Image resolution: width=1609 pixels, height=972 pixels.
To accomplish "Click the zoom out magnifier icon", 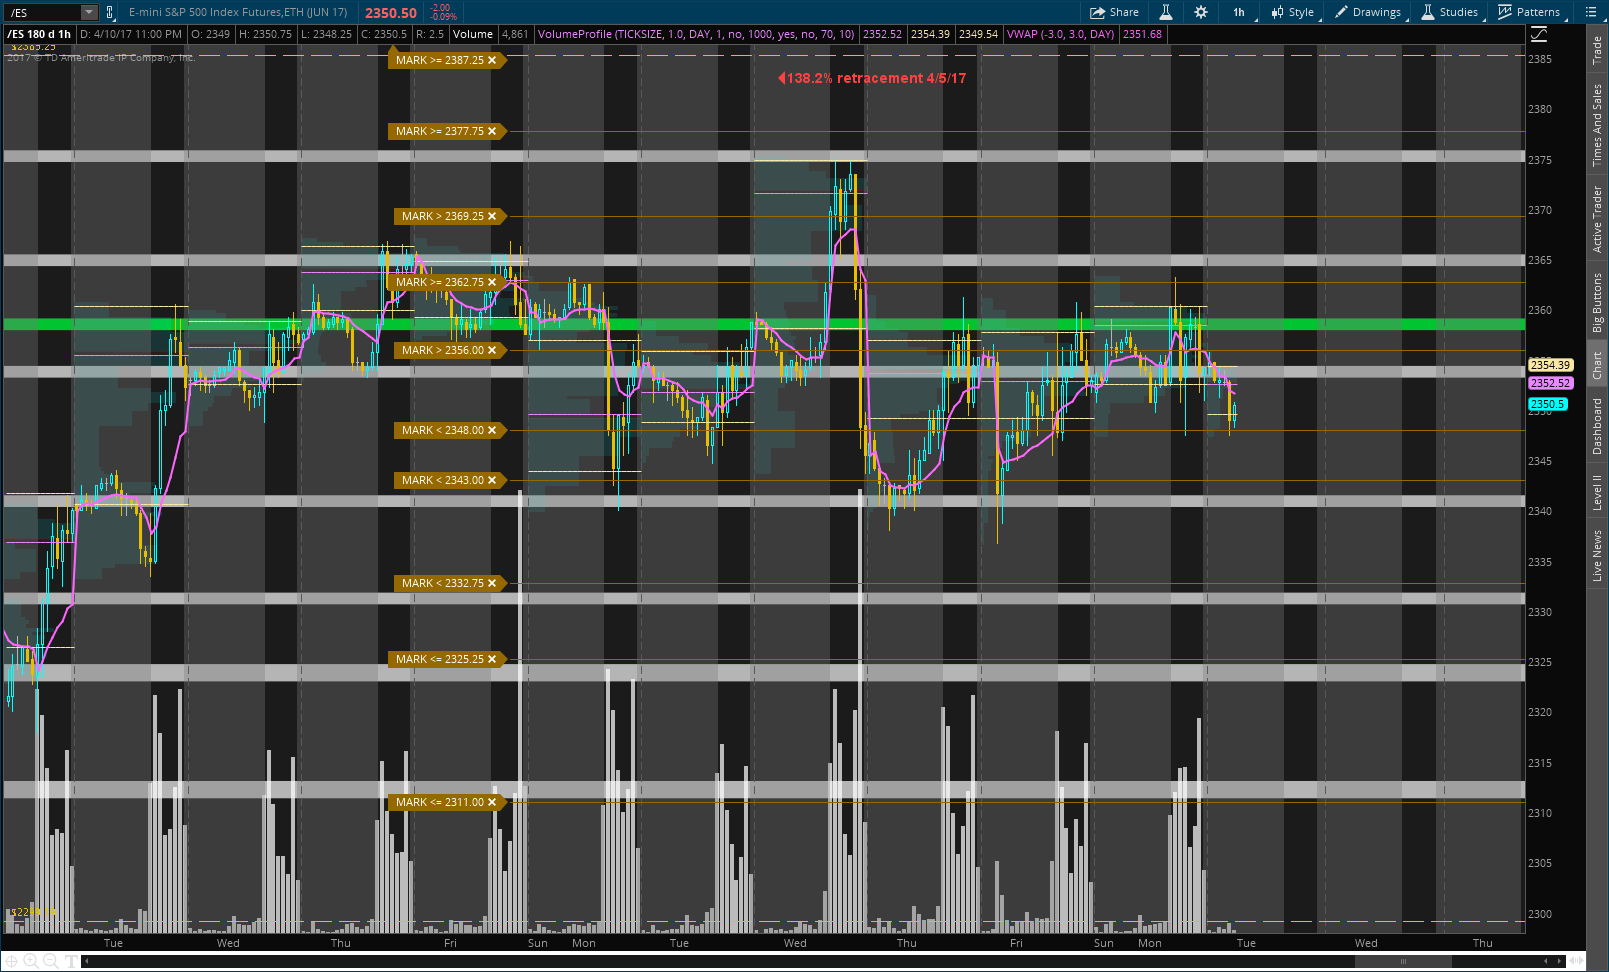I will [x=50, y=961].
